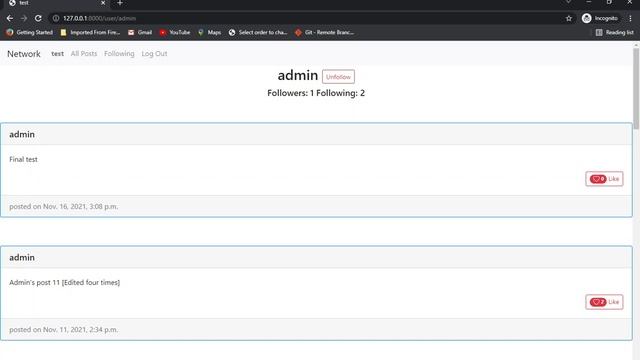The image size is (640, 360).
Task: Go to All Posts in the navbar
Action: click(x=84, y=53)
